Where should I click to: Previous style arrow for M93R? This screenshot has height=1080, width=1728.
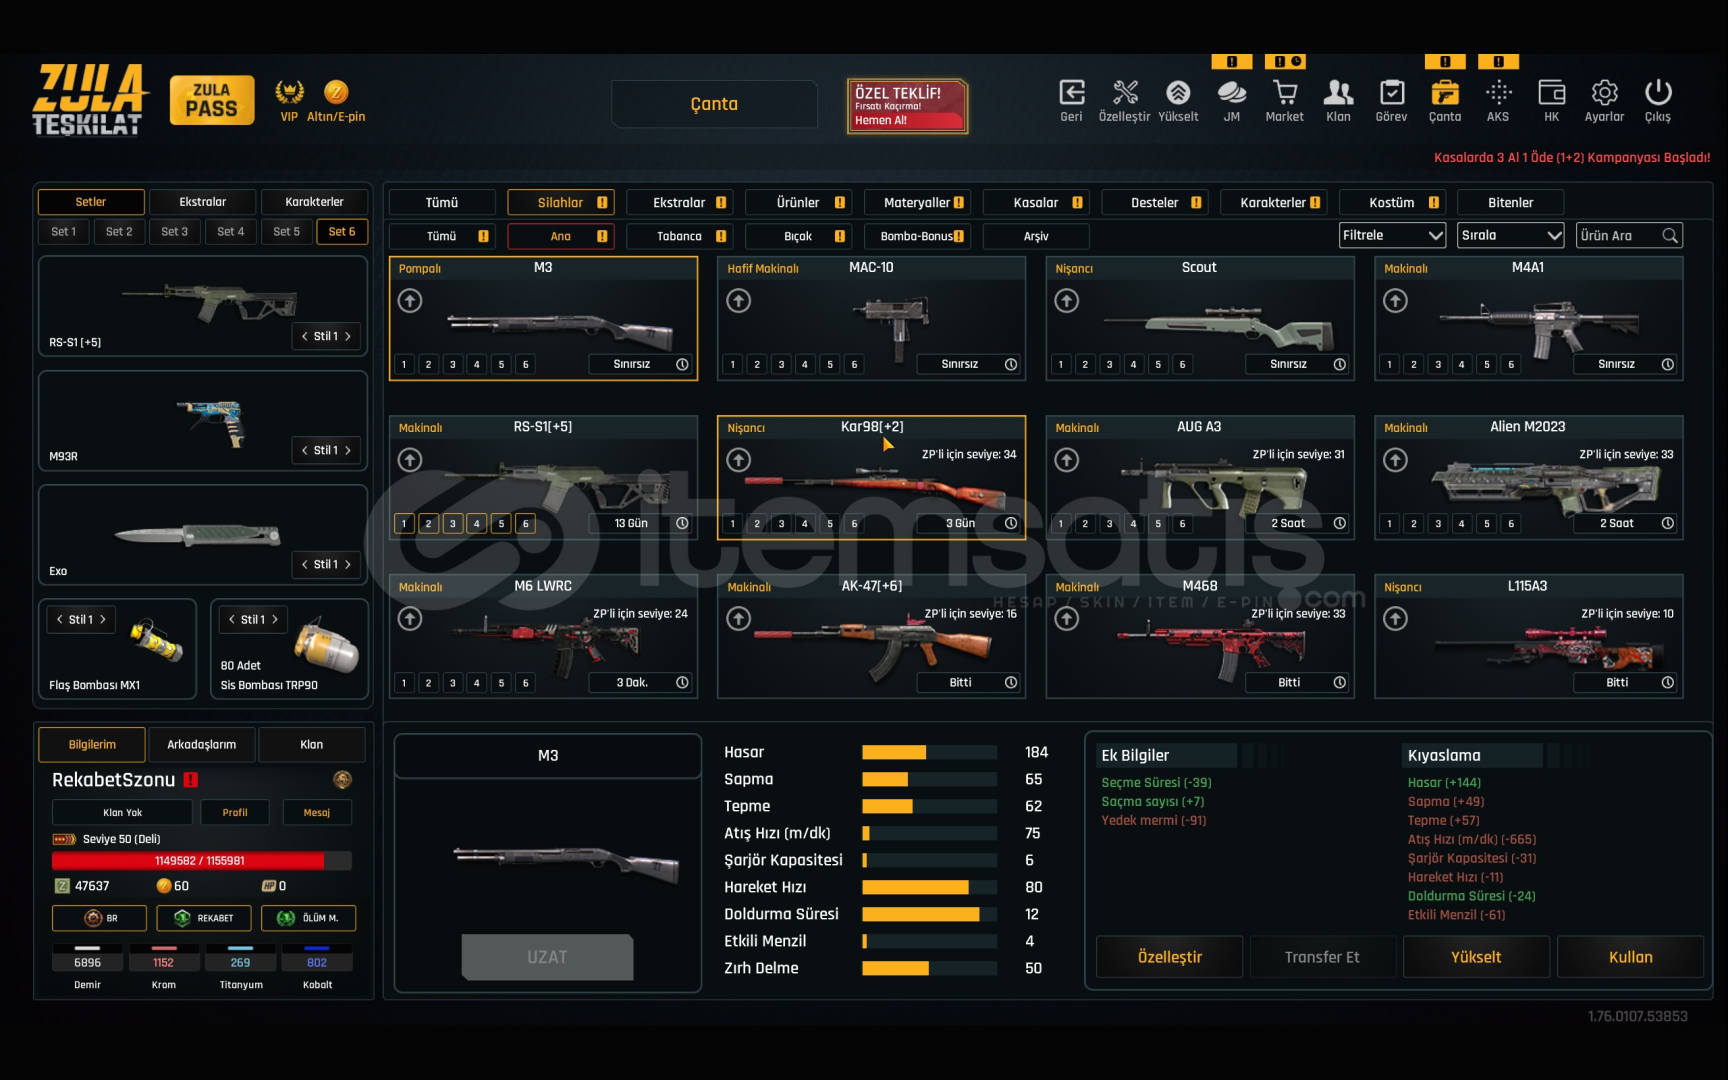point(305,450)
